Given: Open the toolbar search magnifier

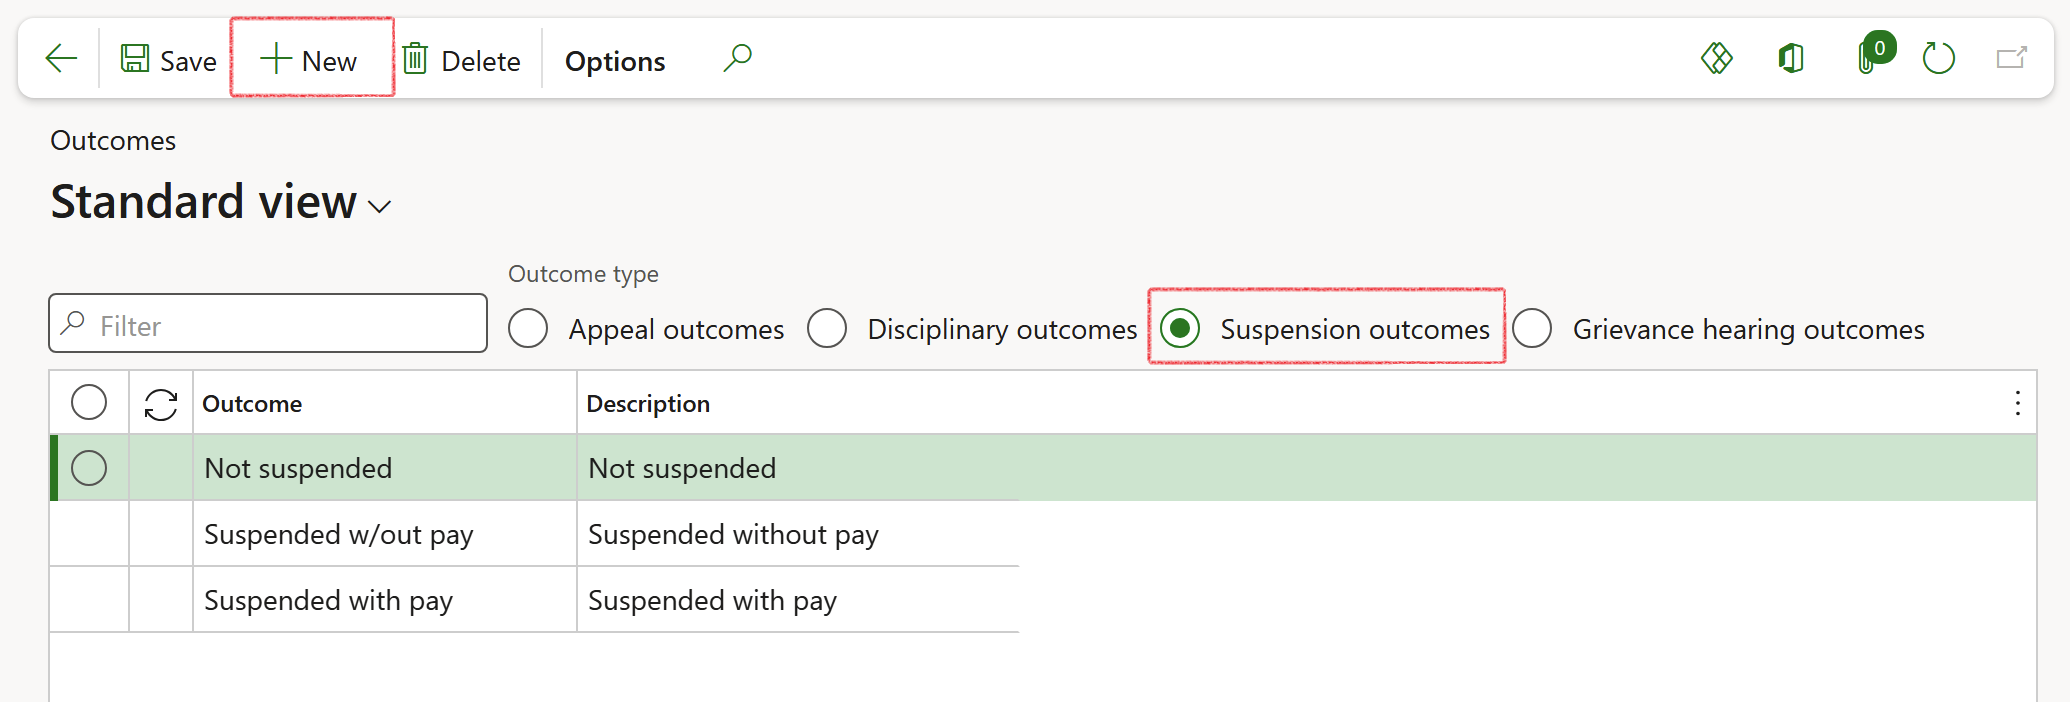Looking at the screenshot, I should (x=737, y=58).
